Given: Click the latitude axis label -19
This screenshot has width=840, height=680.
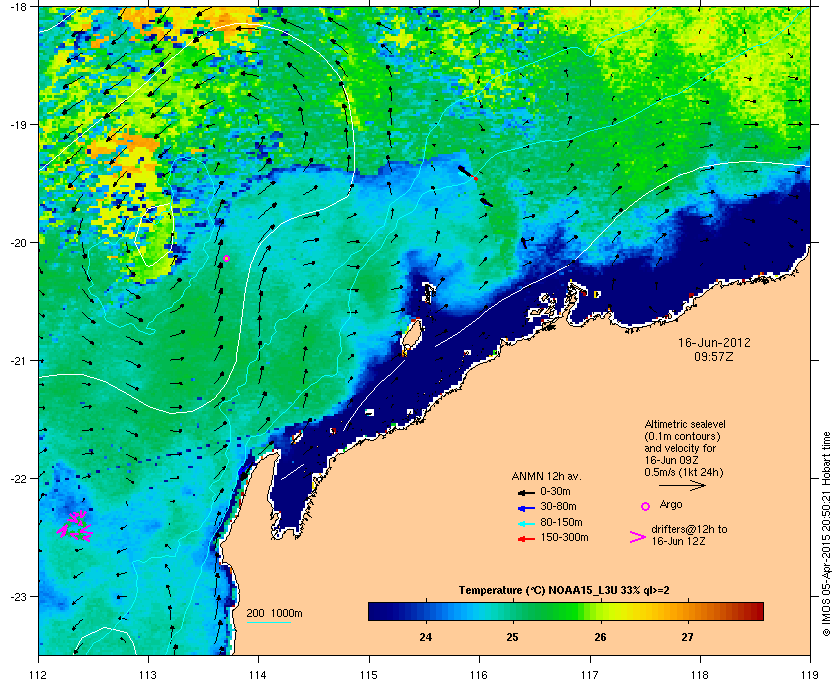Looking at the screenshot, I should point(18,125).
